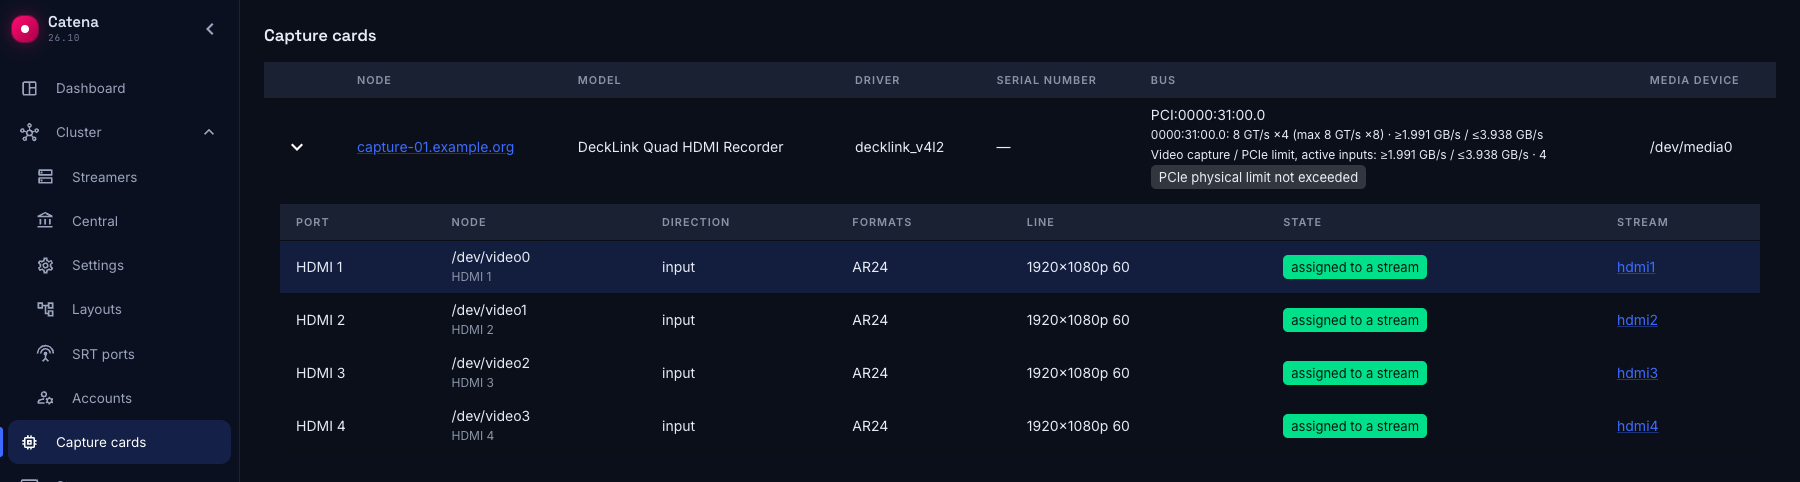Viewport: 1800px width, 482px height.
Task: Collapse the sidebar with the left chevron
Action: 210,29
